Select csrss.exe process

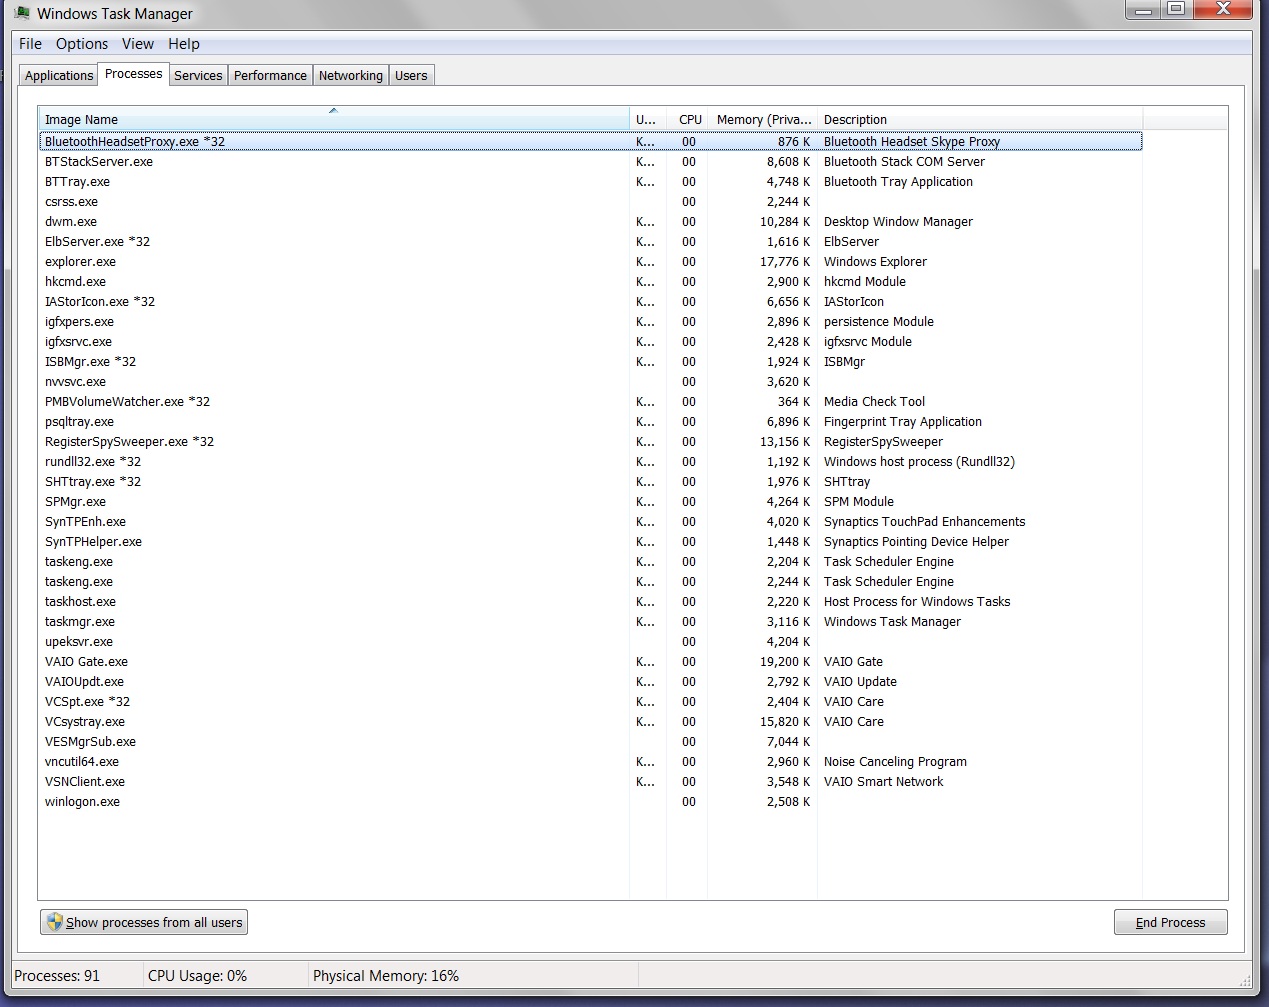click(590, 202)
